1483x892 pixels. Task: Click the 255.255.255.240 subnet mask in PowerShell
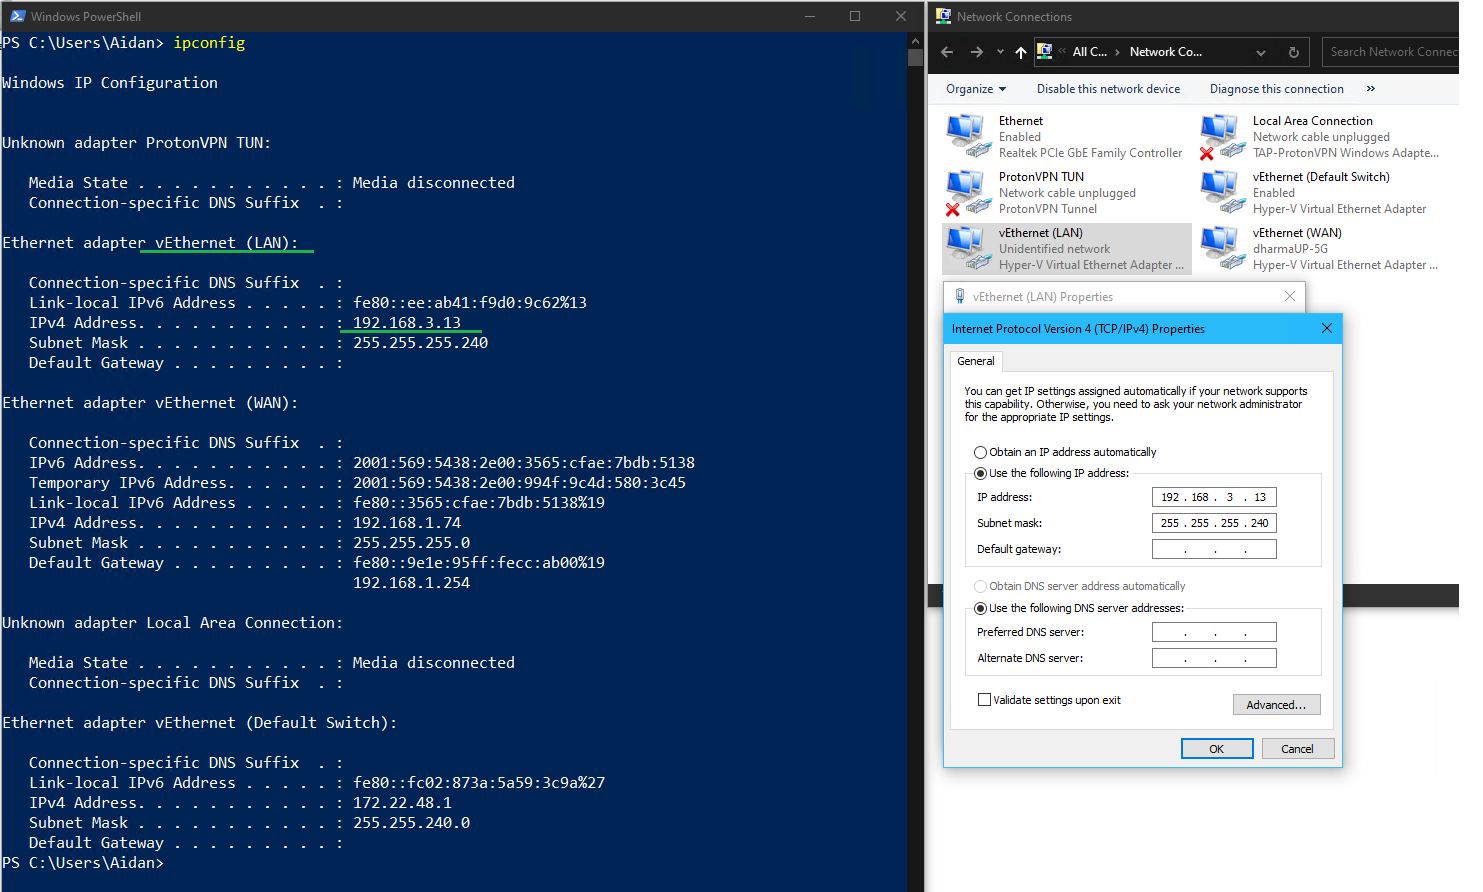tap(420, 343)
